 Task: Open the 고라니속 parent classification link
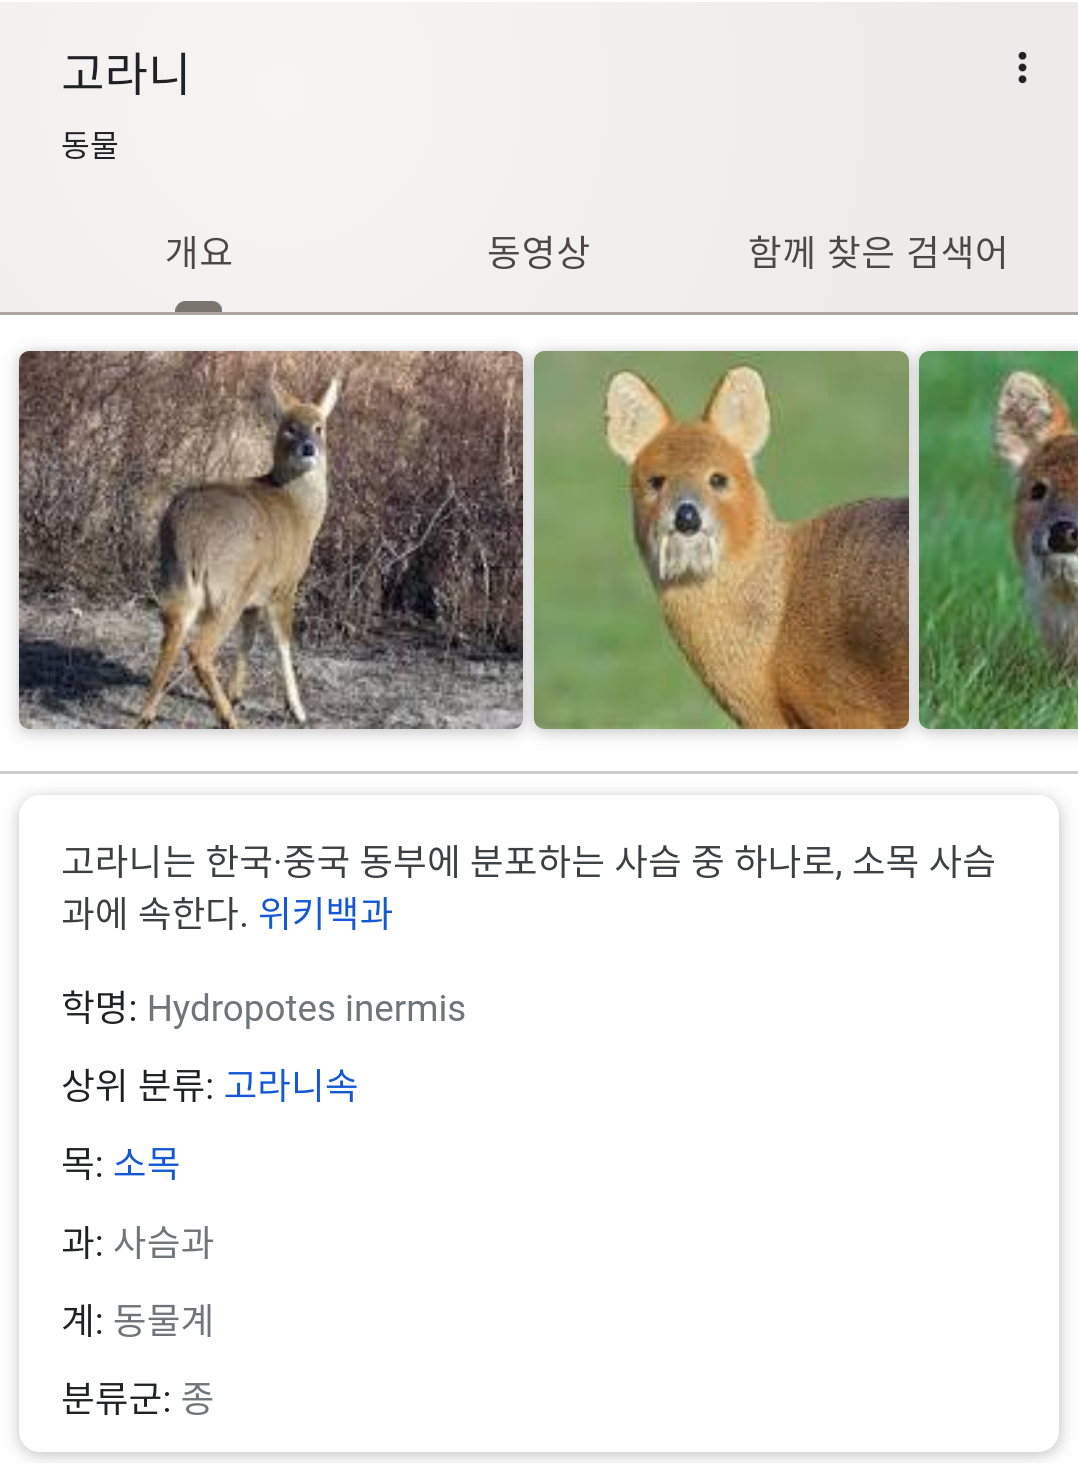[x=290, y=1085]
